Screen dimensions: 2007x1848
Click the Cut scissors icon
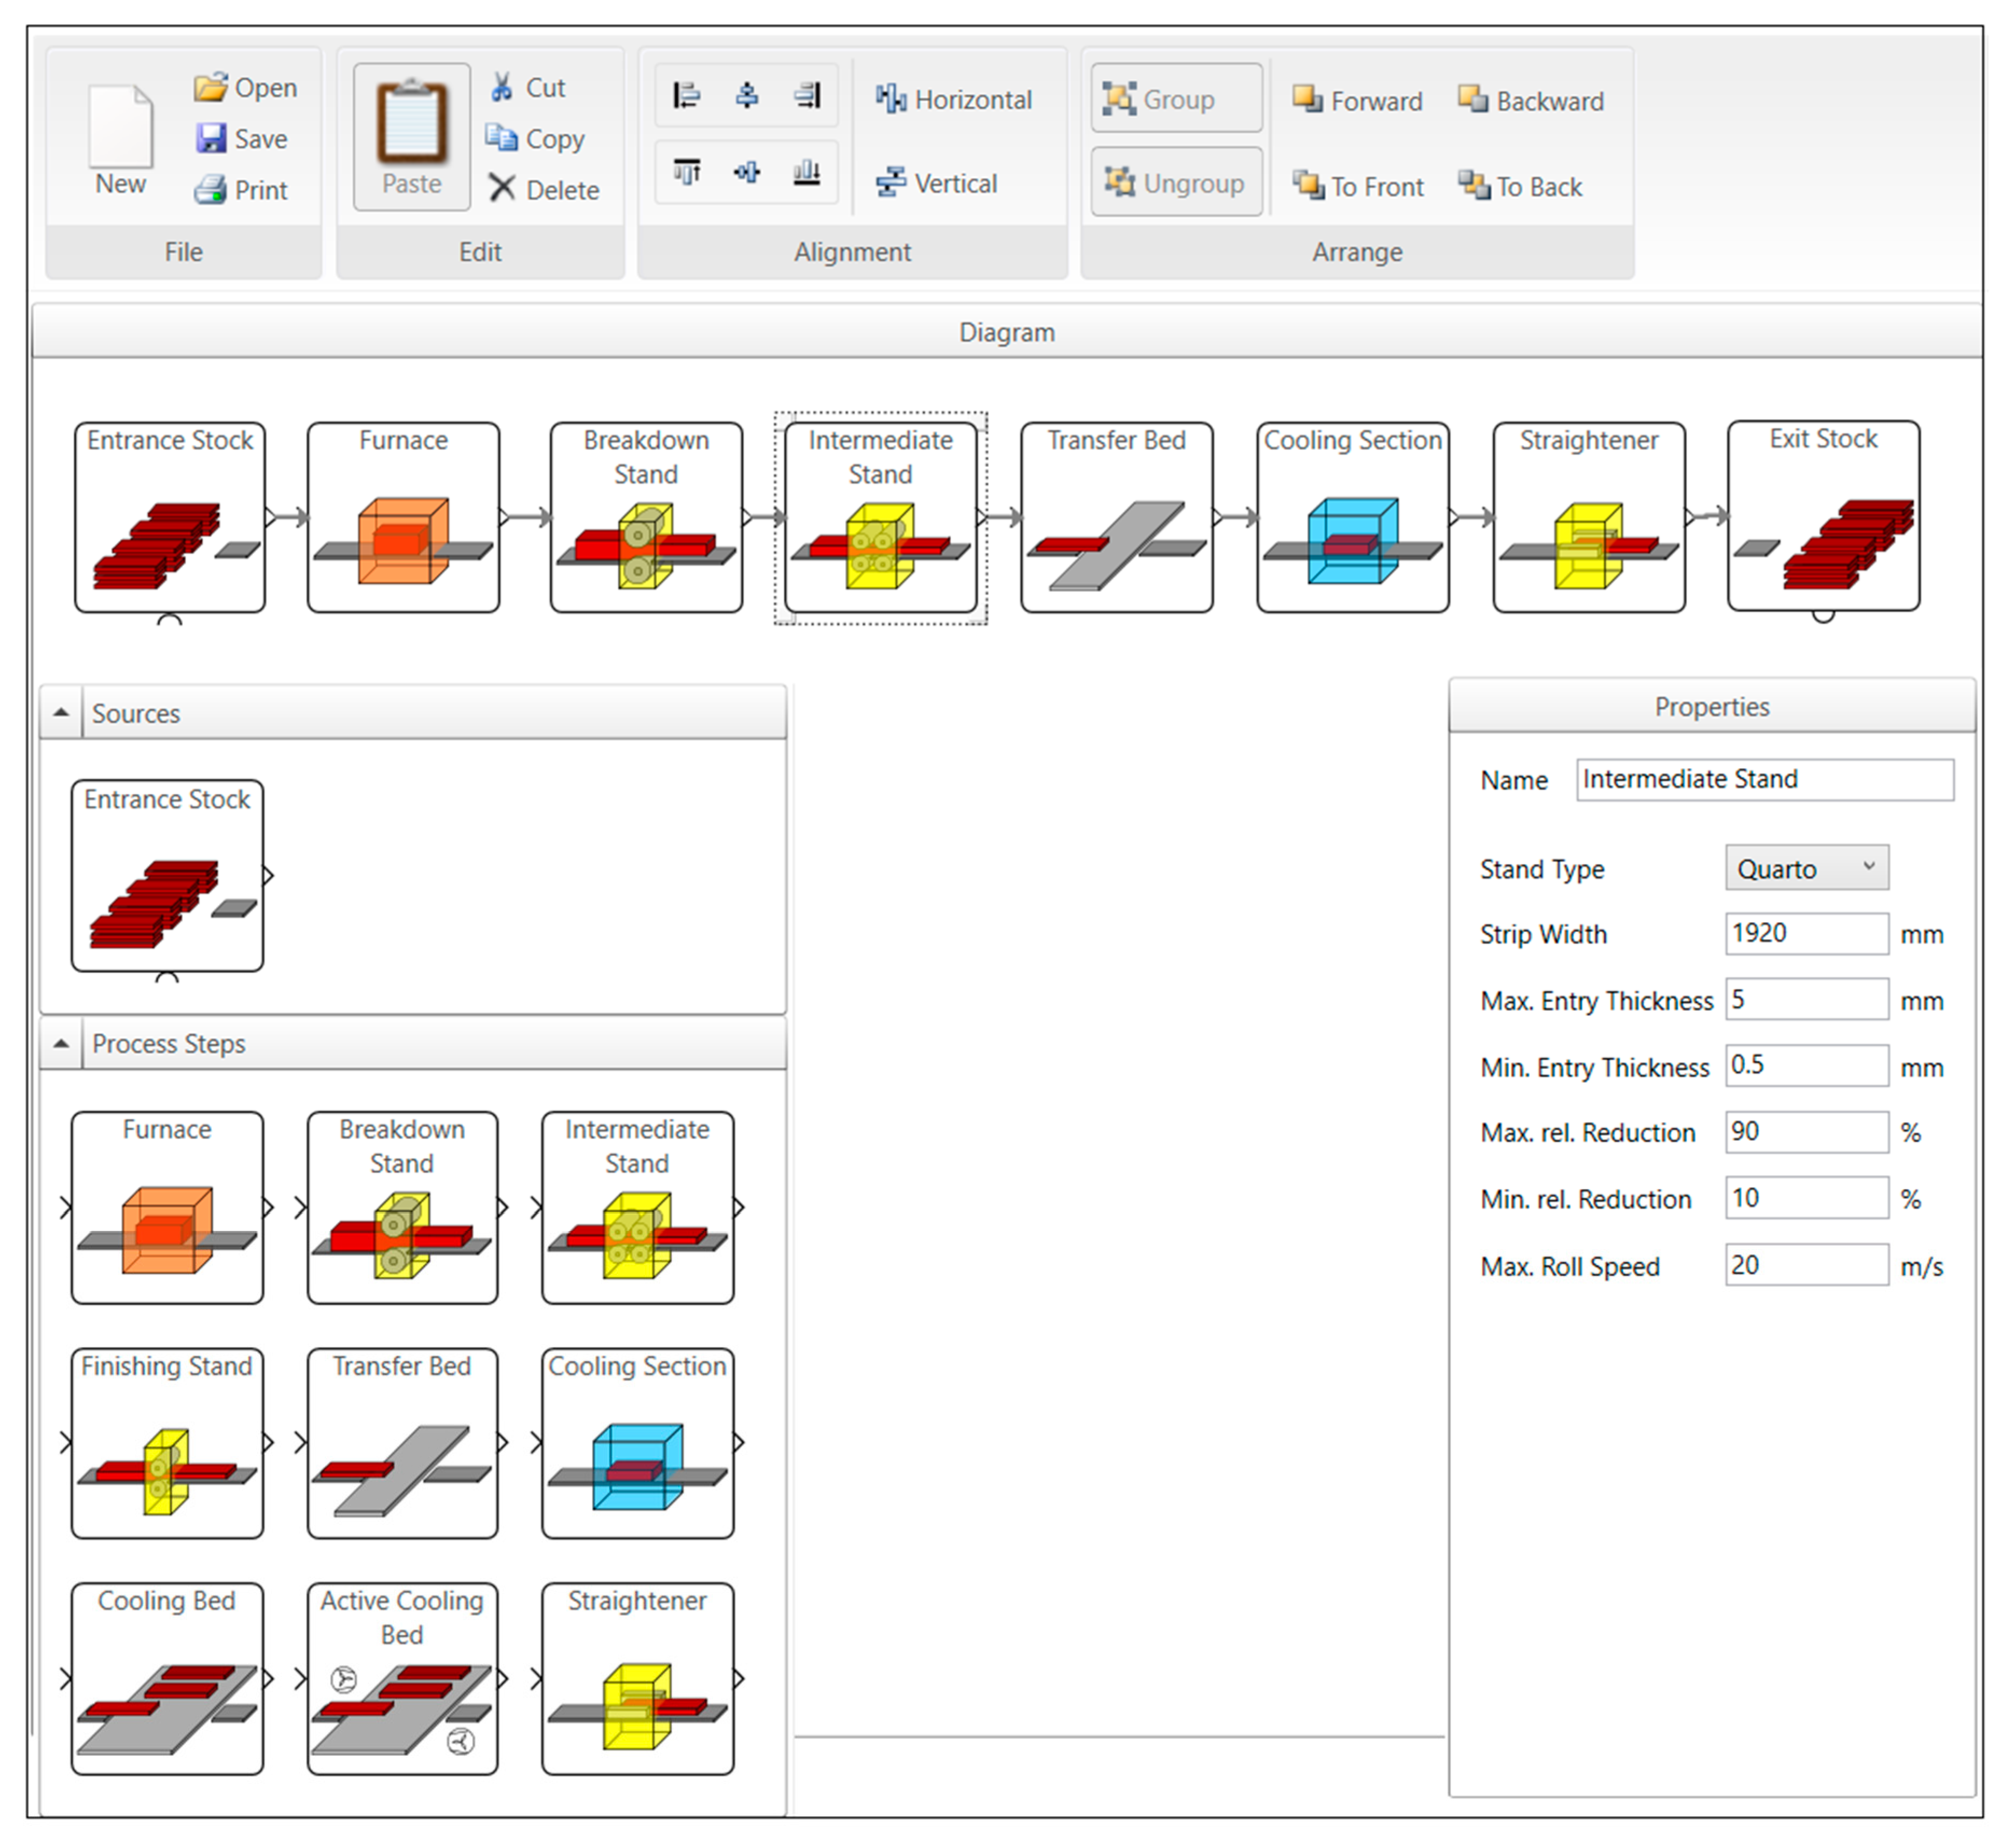click(502, 87)
